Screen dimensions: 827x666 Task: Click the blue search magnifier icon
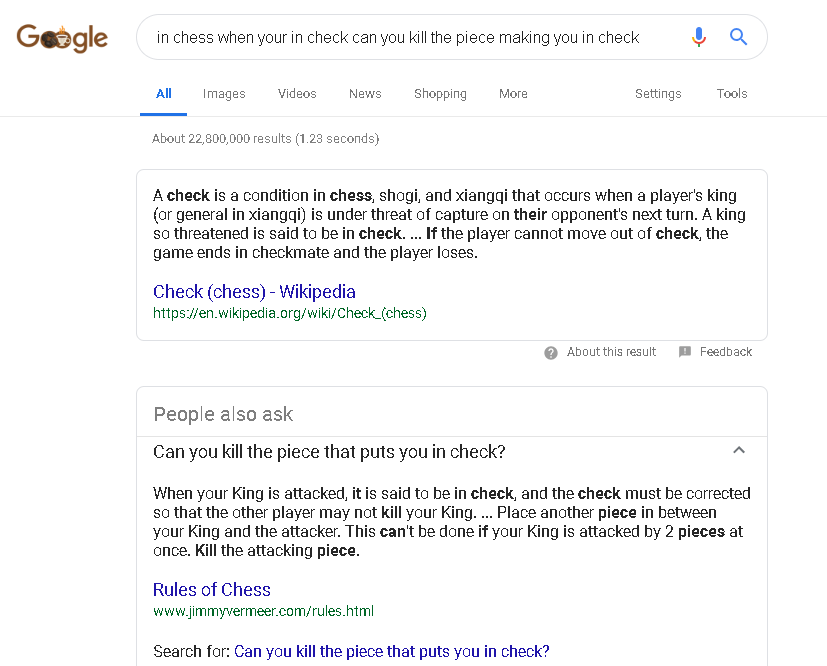739,38
